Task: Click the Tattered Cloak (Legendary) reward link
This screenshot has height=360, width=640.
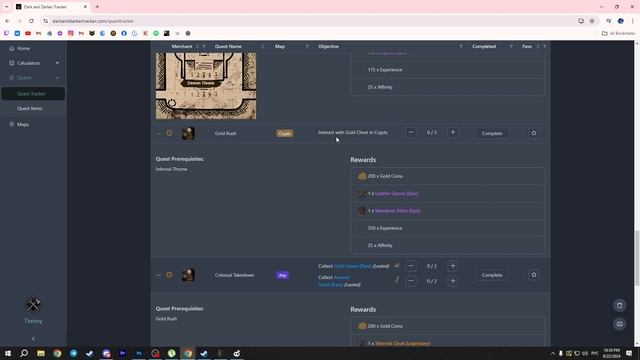Action: coord(402,343)
